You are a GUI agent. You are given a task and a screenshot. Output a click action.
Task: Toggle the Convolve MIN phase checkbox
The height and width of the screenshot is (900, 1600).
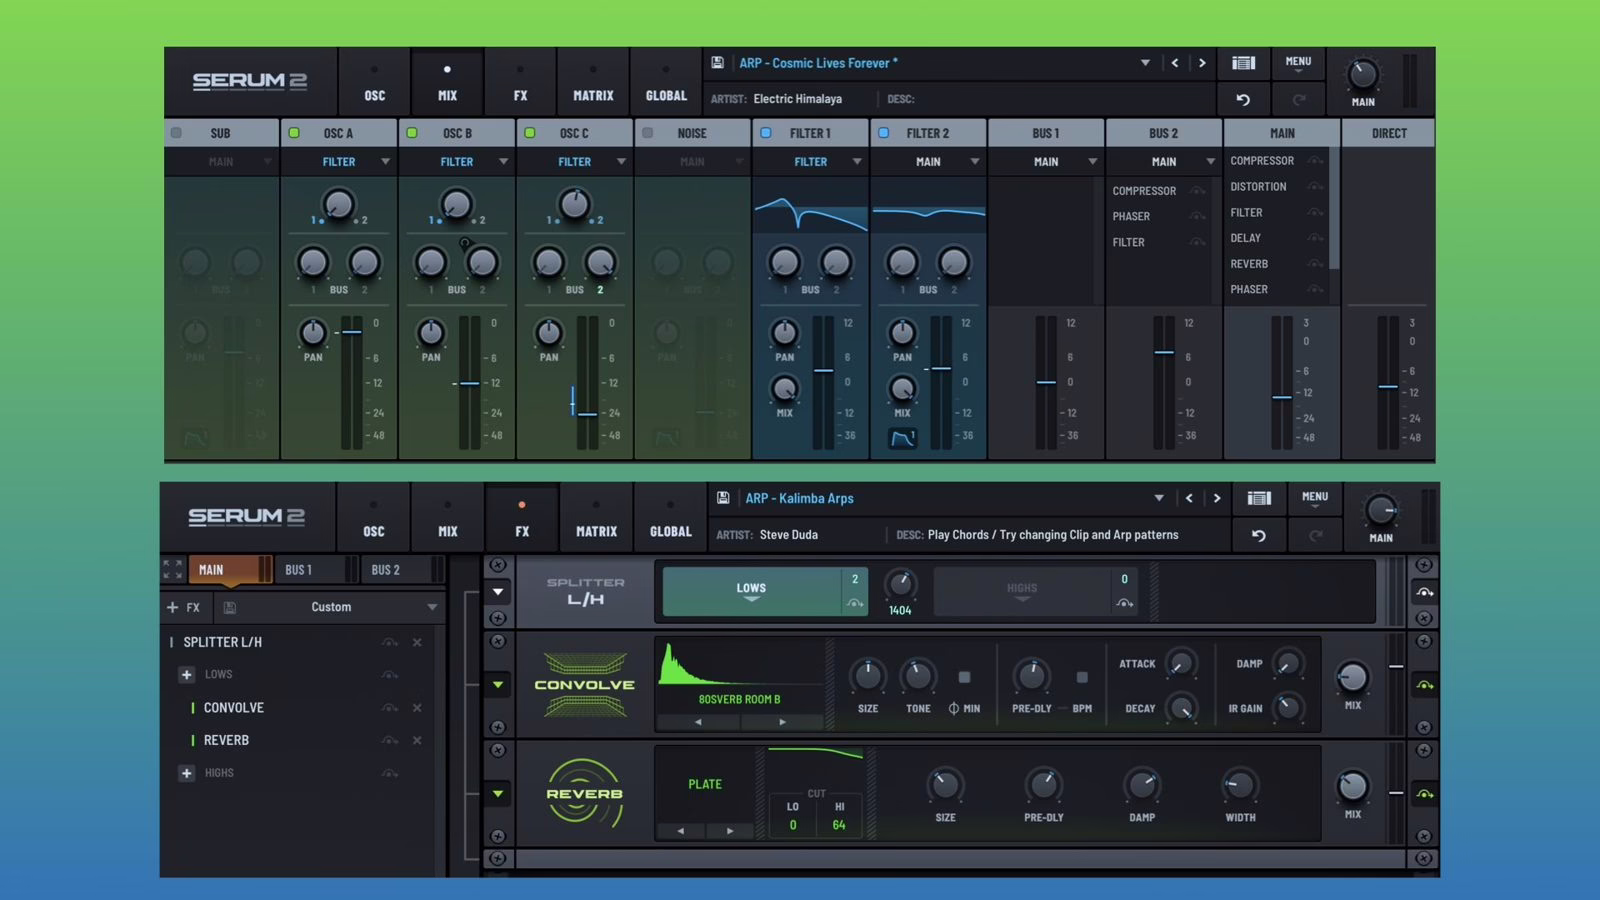[x=964, y=677]
